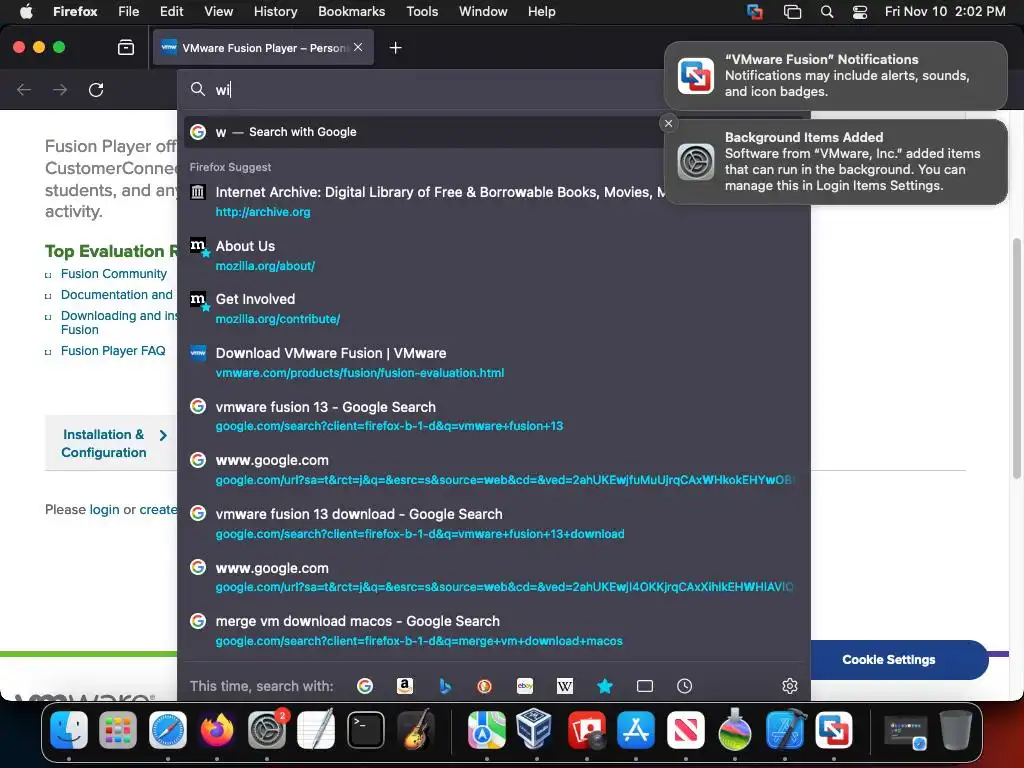Open TextEdit from the Dock
The width and height of the screenshot is (1024, 768).
pyautogui.click(x=316, y=729)
